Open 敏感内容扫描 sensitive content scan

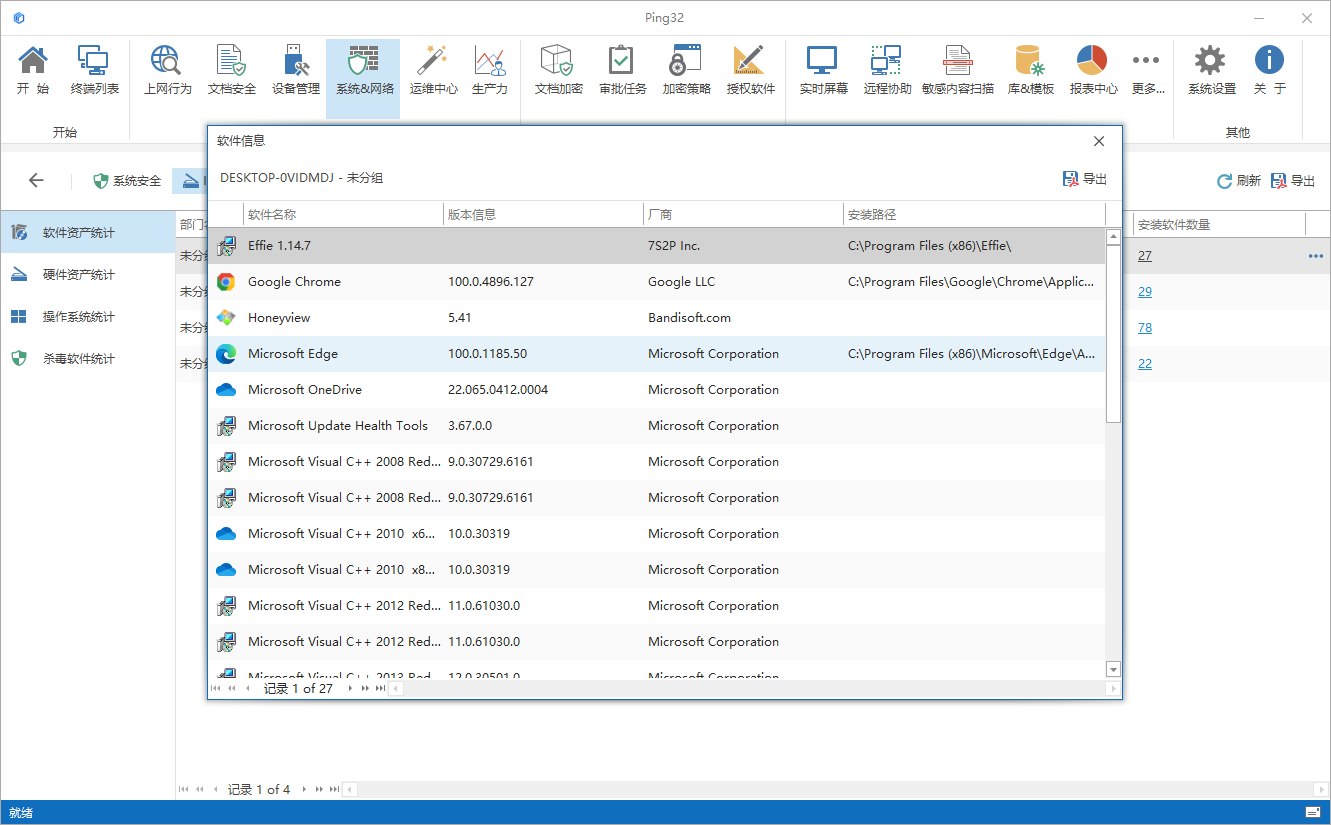pos(958,70)
